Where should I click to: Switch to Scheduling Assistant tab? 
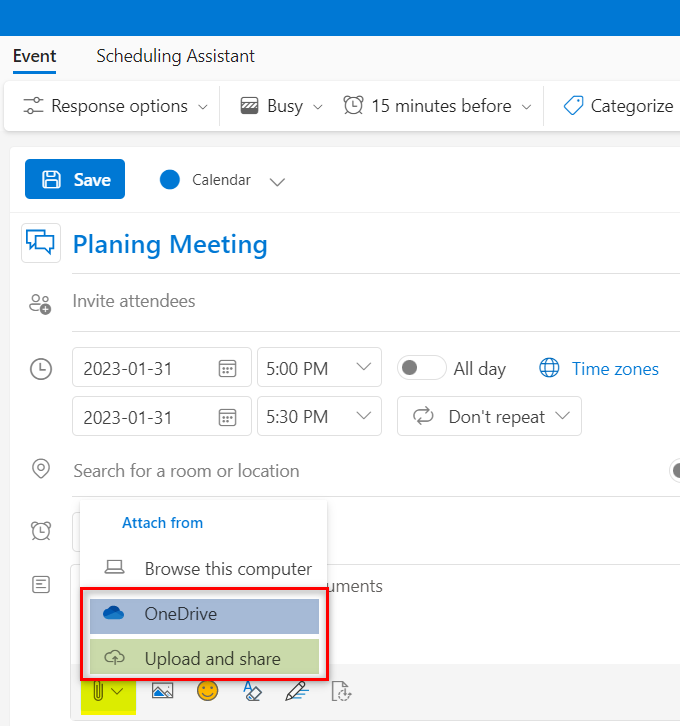(x=175, y=56)
